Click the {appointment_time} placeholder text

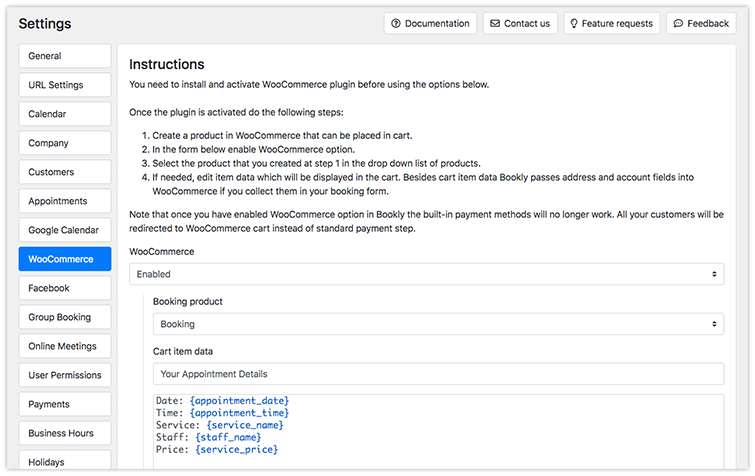(x=239, y=413)
